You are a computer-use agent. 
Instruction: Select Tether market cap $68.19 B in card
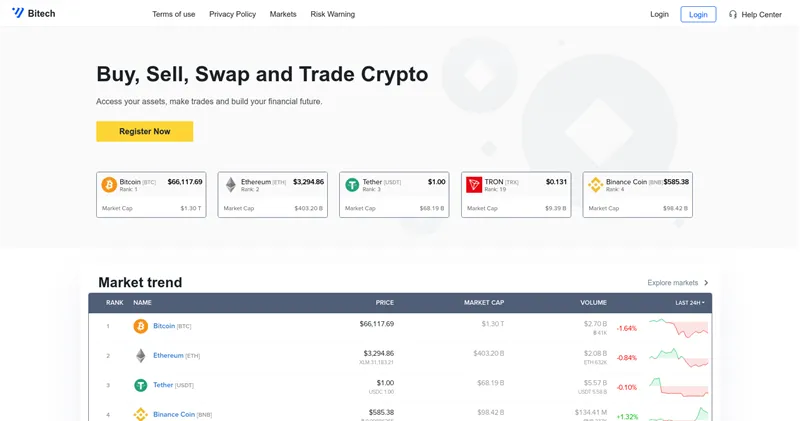coord(432,208)
